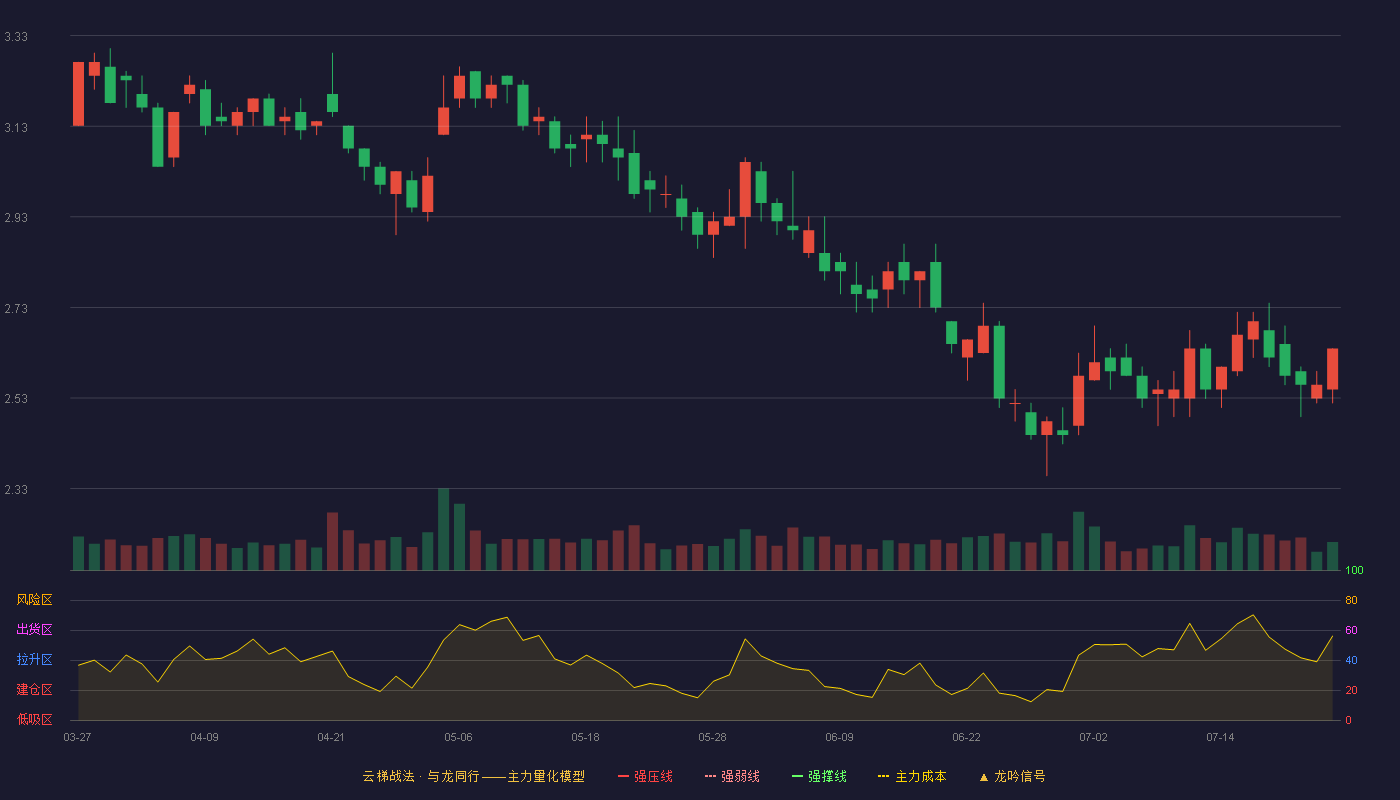Image resolution: width=1400 pixels, height=800 pixels.
Task: Click the 04-21 date label
Action: click(331, 737)
